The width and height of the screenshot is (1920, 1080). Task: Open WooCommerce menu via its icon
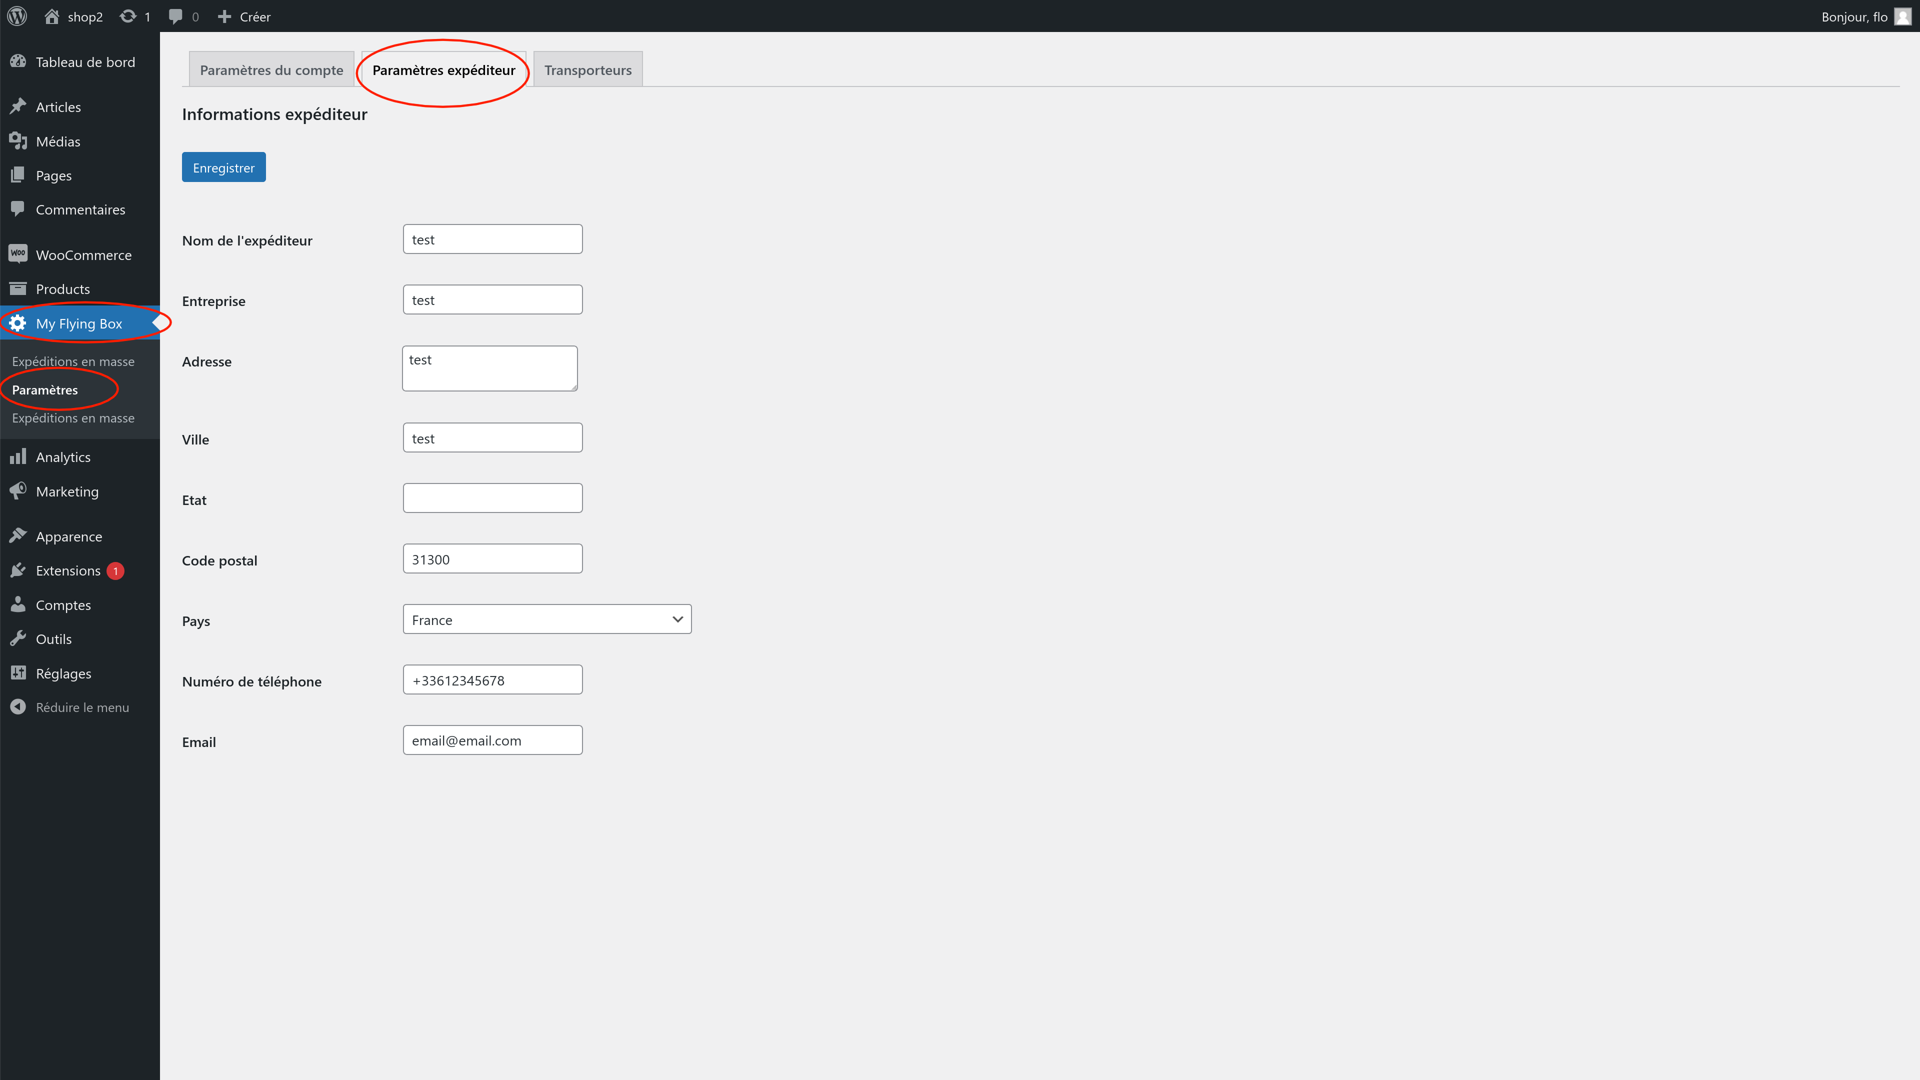(x=18, y=254)
